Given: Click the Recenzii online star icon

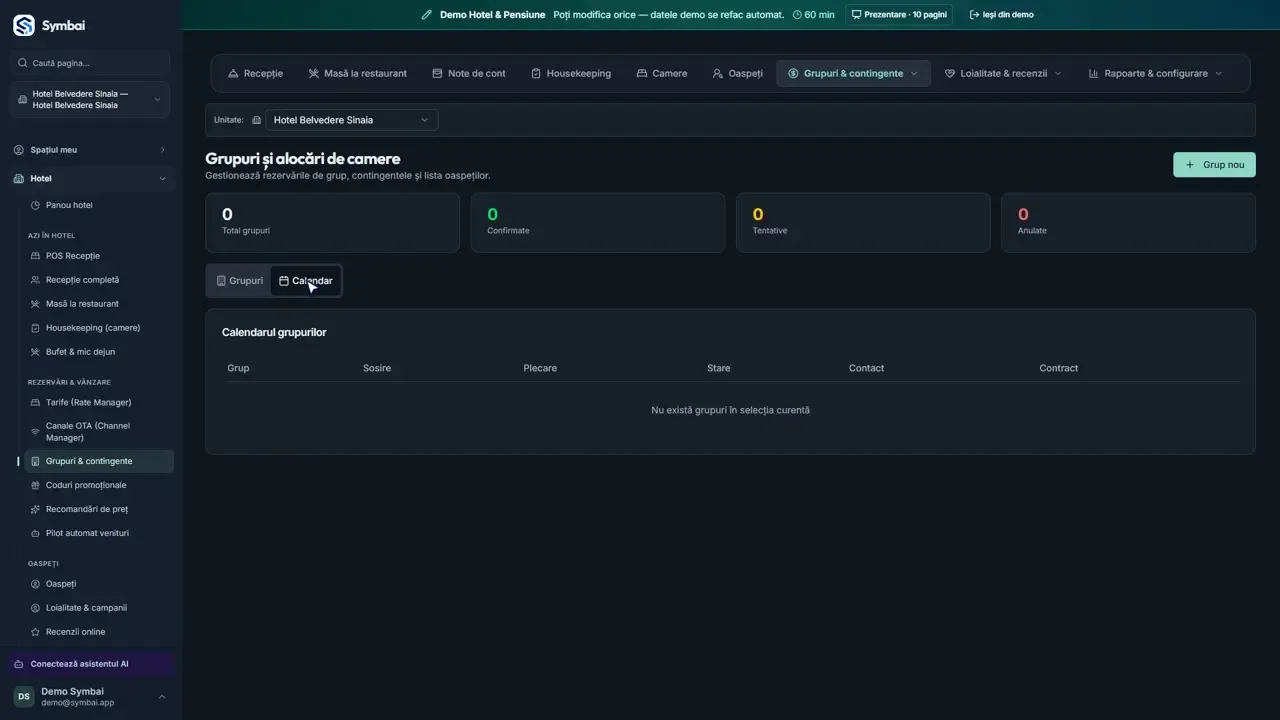Looking at the screenshot, I should tap(35, 632).
